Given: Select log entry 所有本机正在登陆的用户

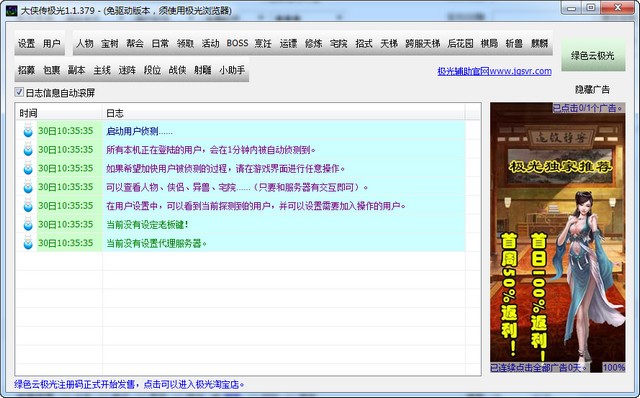Looking at the screenshot, I should (x=241, y=150).
